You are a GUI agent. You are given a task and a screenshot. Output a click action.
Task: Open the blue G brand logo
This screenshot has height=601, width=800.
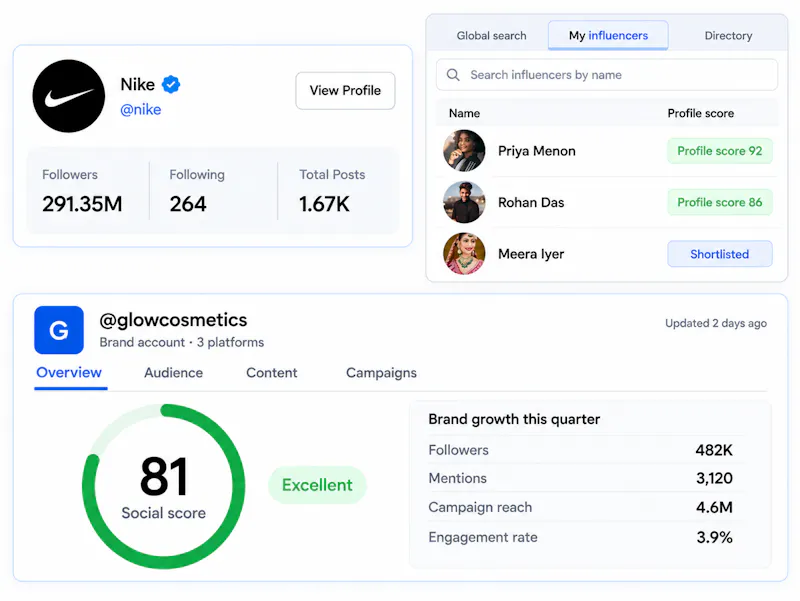(x=59, y=330)
